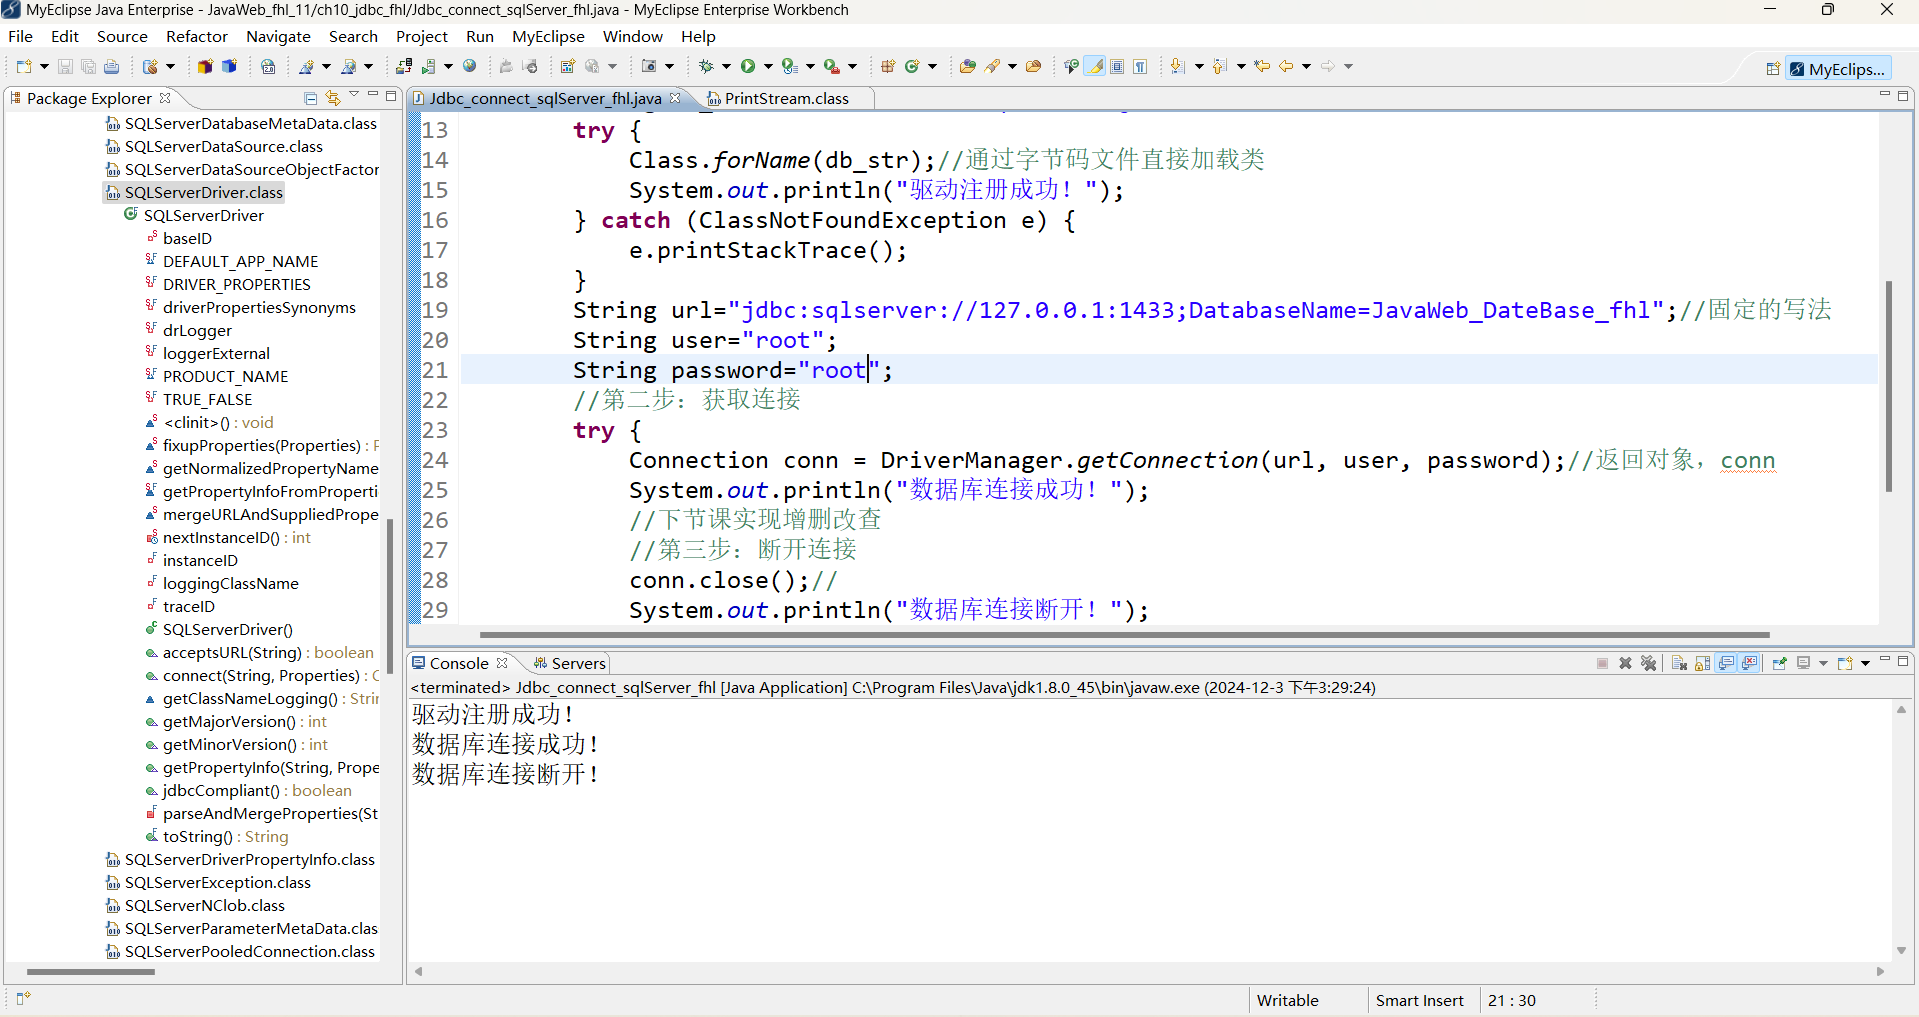This screenshot has width=1919, height=1017.
Task: Toggle Link with Editor in Package Explorer
Action: 333,98
